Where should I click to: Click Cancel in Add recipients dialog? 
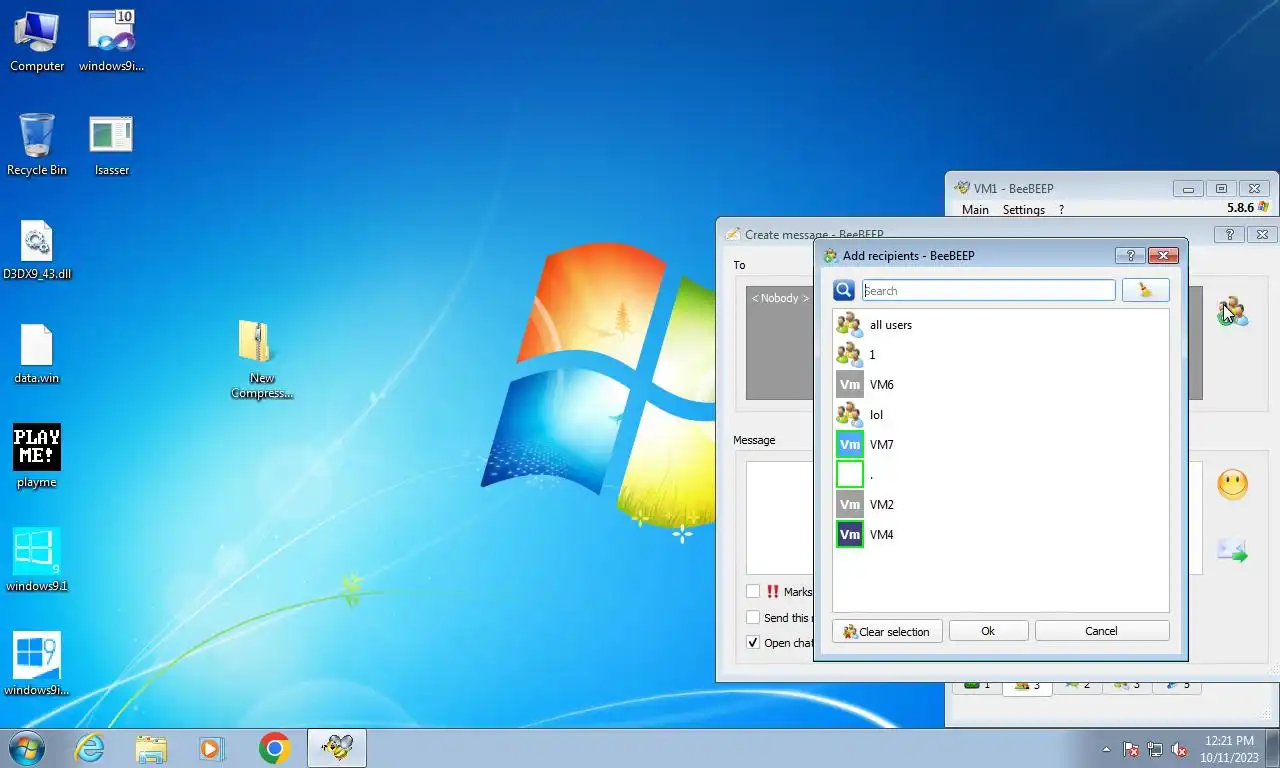(1102, 631)
